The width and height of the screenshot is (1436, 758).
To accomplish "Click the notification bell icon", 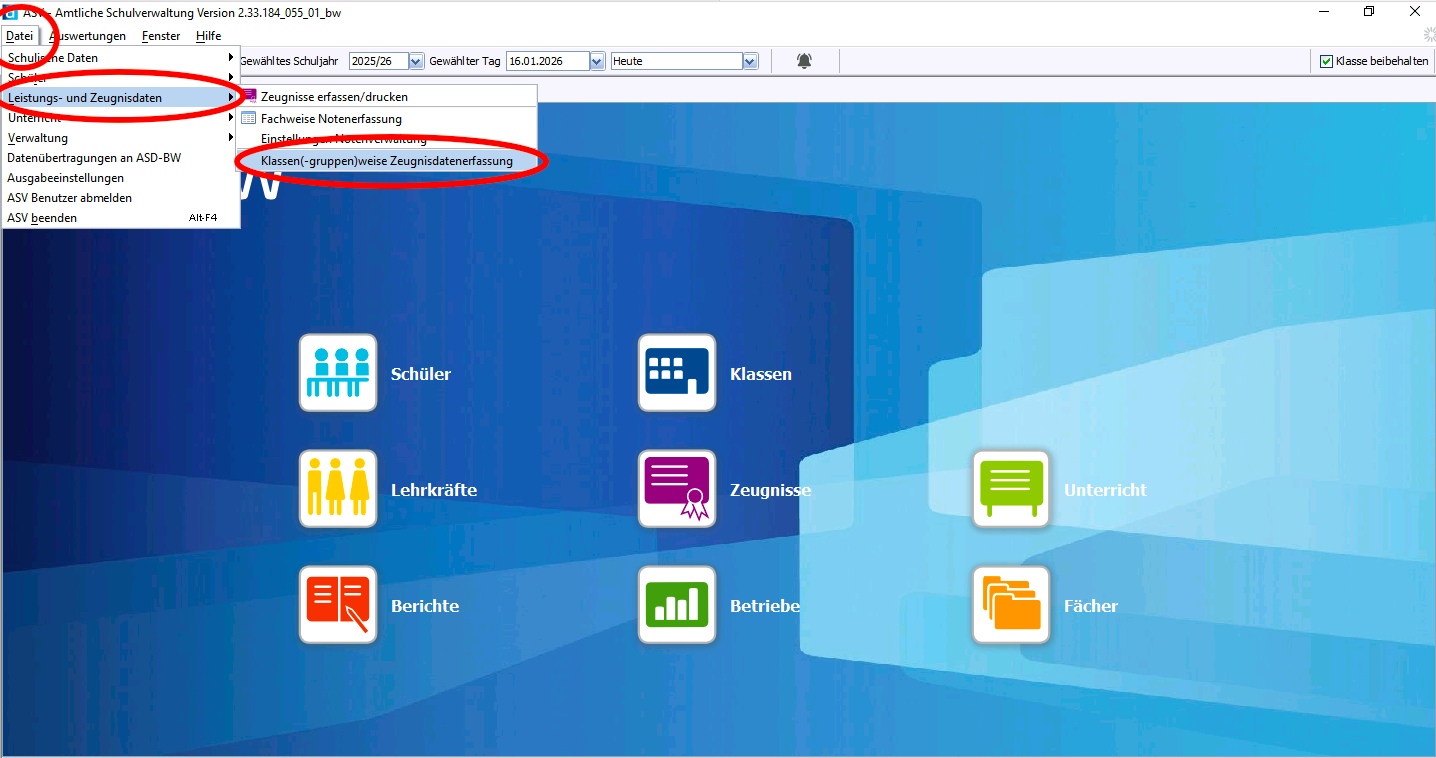I will [x=804, y=61].
